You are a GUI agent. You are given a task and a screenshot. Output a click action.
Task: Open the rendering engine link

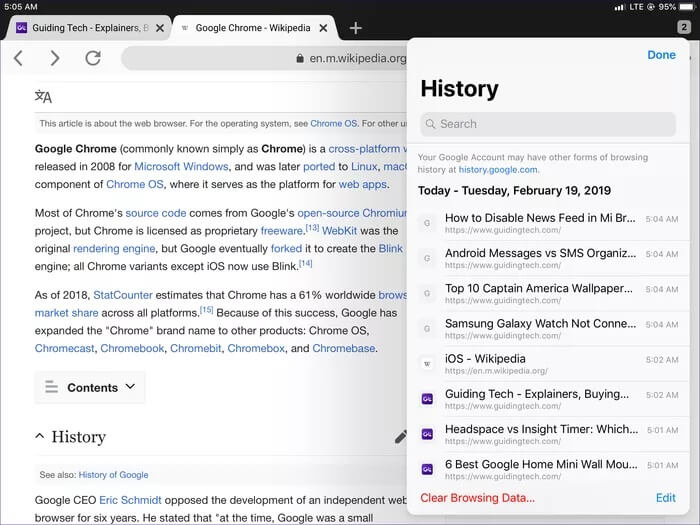click(x=114, y=249)
